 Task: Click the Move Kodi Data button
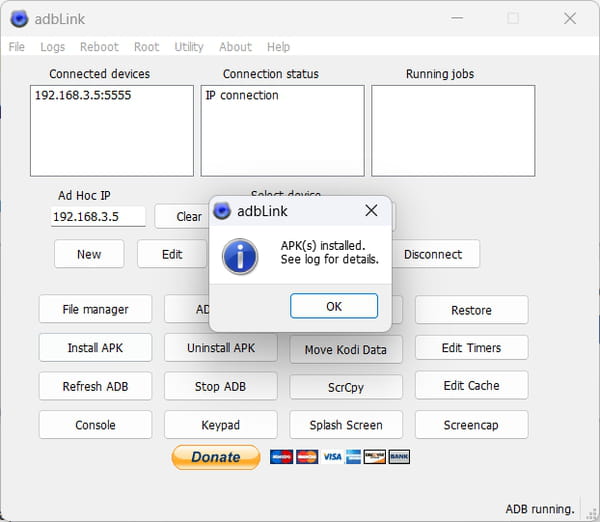346,349
